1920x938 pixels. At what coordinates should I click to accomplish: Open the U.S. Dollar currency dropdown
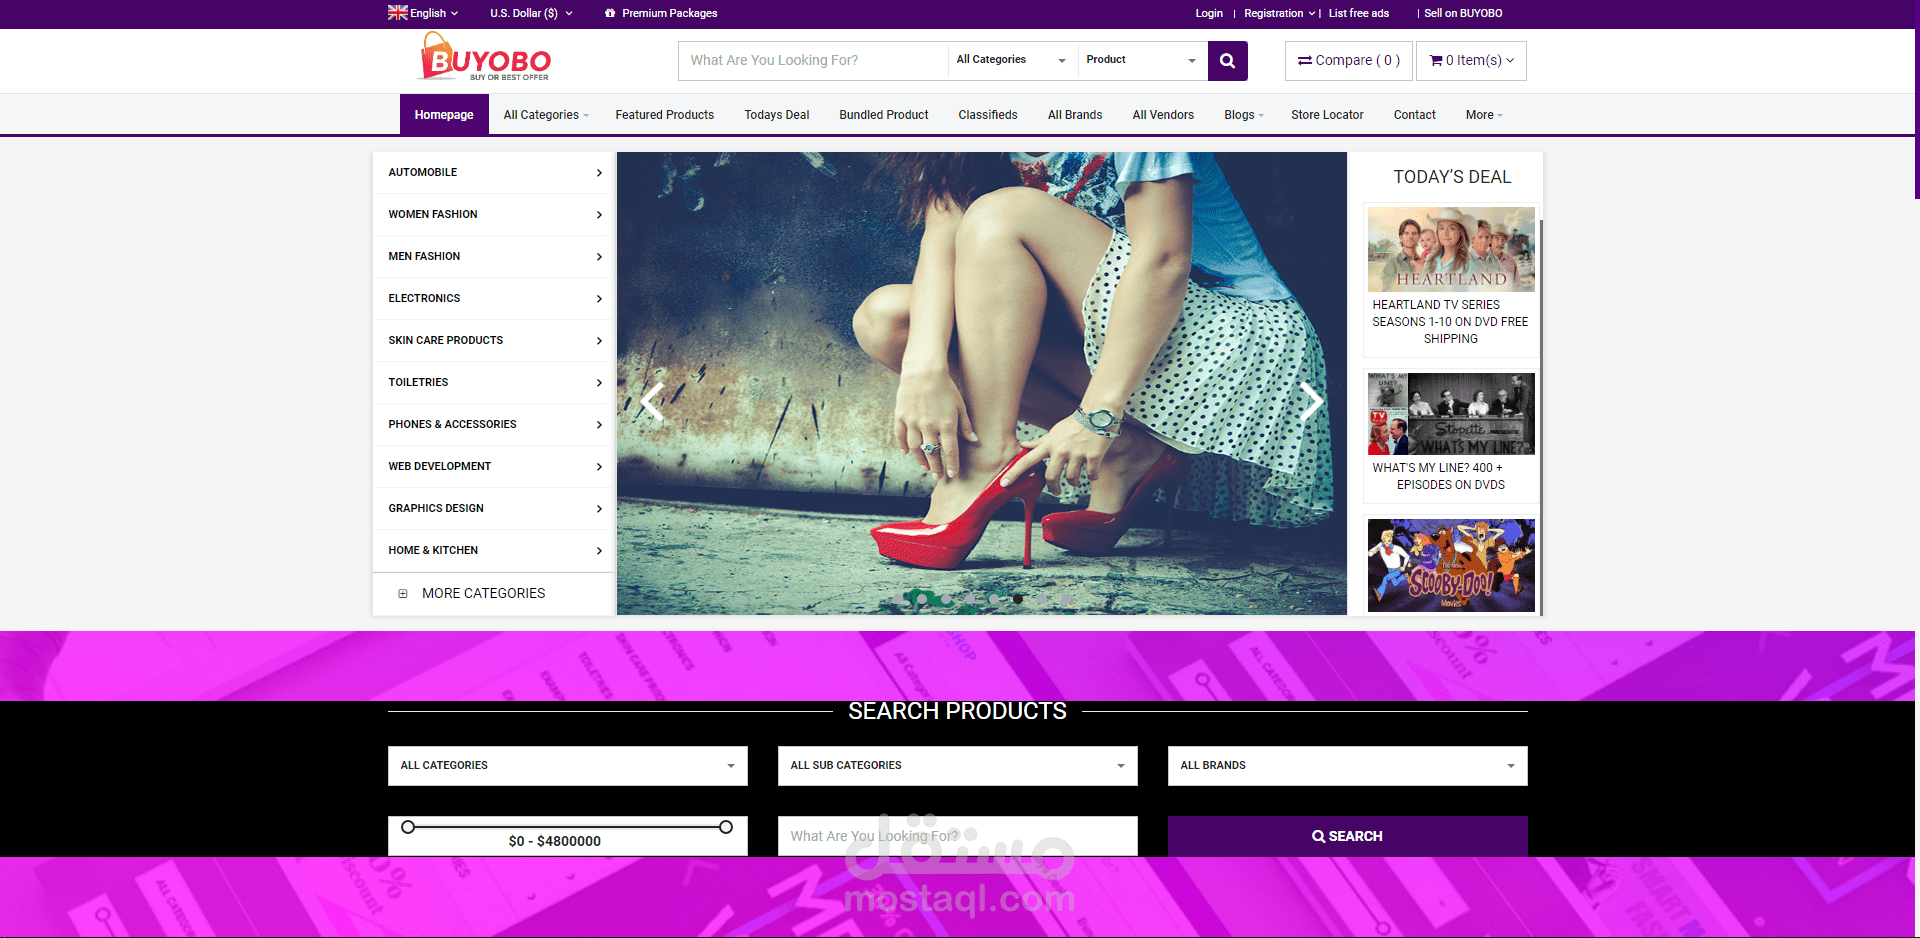[531, 13]
